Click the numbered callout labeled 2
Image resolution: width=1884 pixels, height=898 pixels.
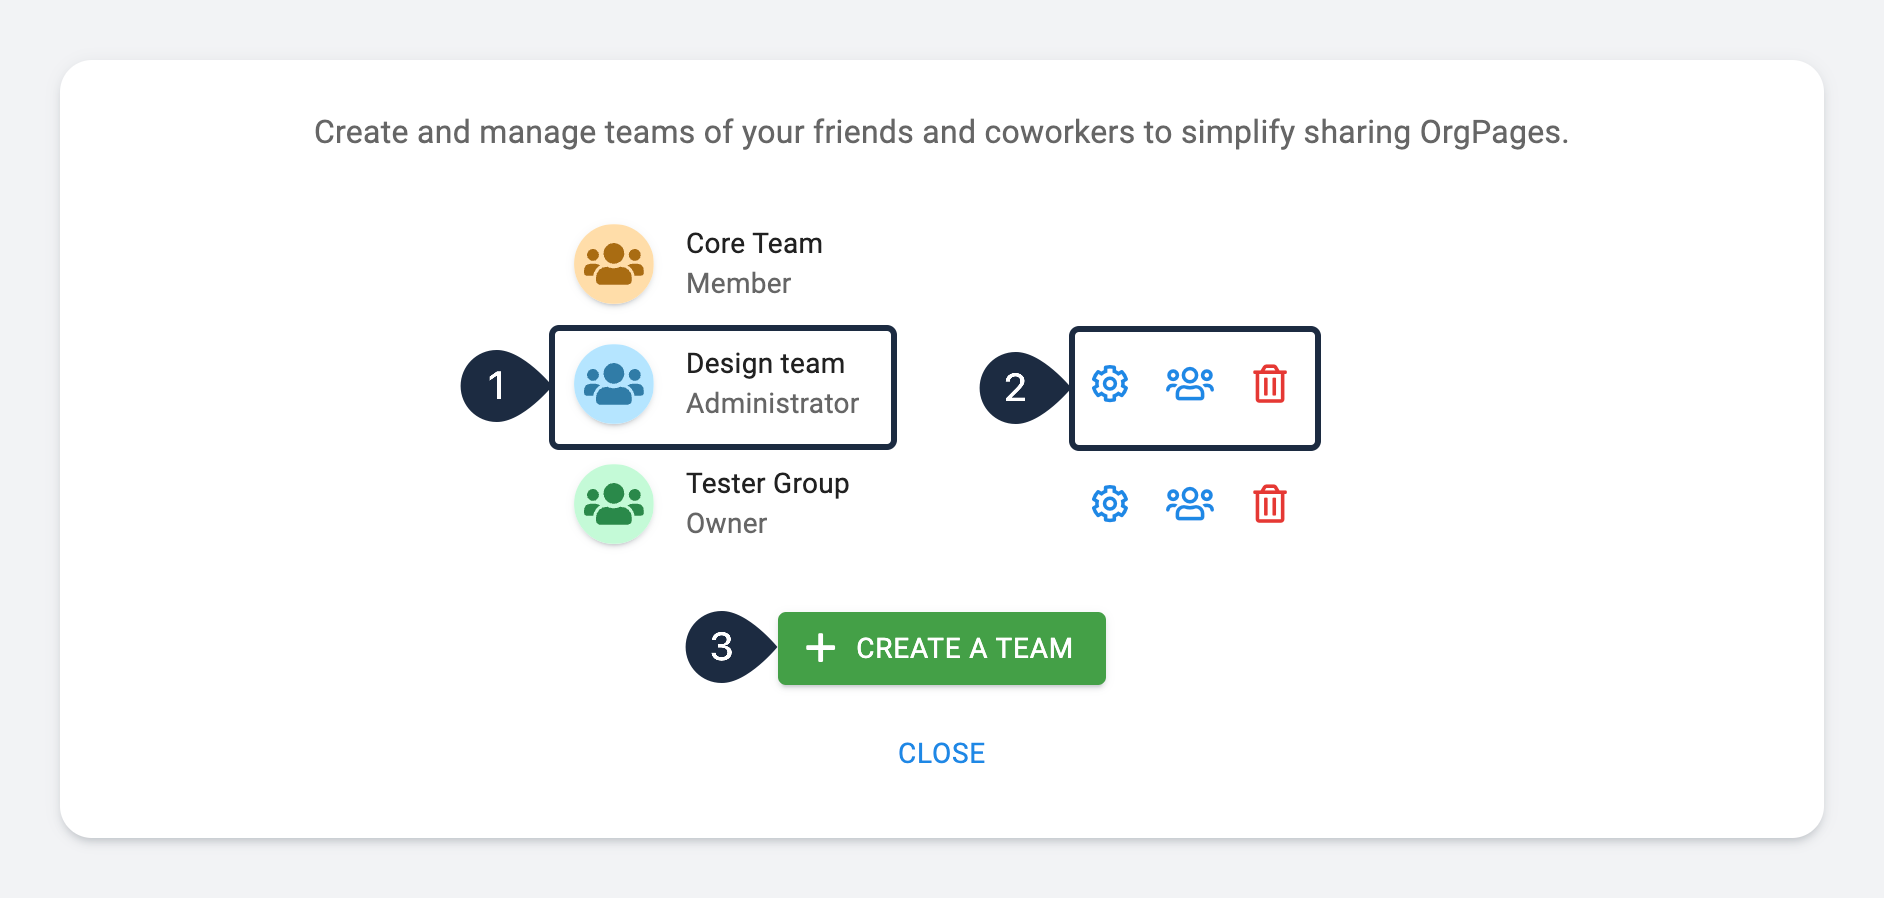[x=1016, y=389]
